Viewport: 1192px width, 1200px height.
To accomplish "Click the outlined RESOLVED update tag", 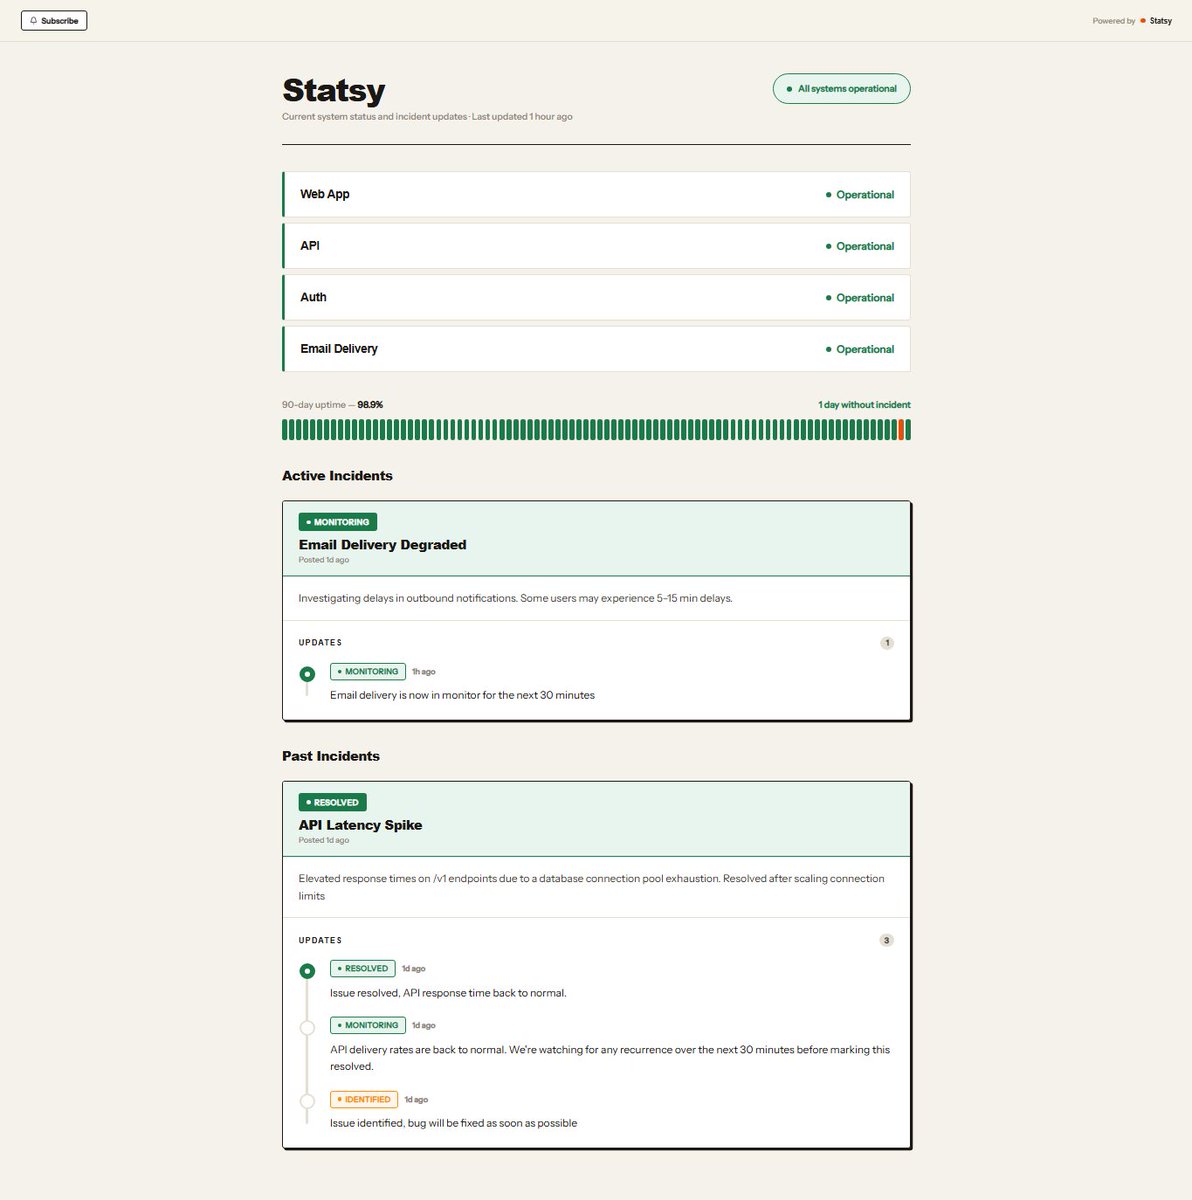I will point(362,969).
